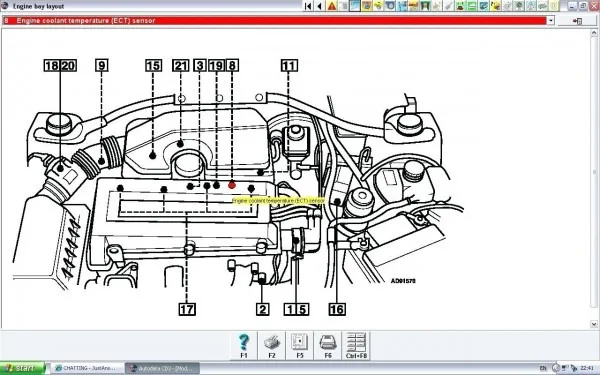Click callout number 9 in diagram
600x375 pixels.
(101, 65)
